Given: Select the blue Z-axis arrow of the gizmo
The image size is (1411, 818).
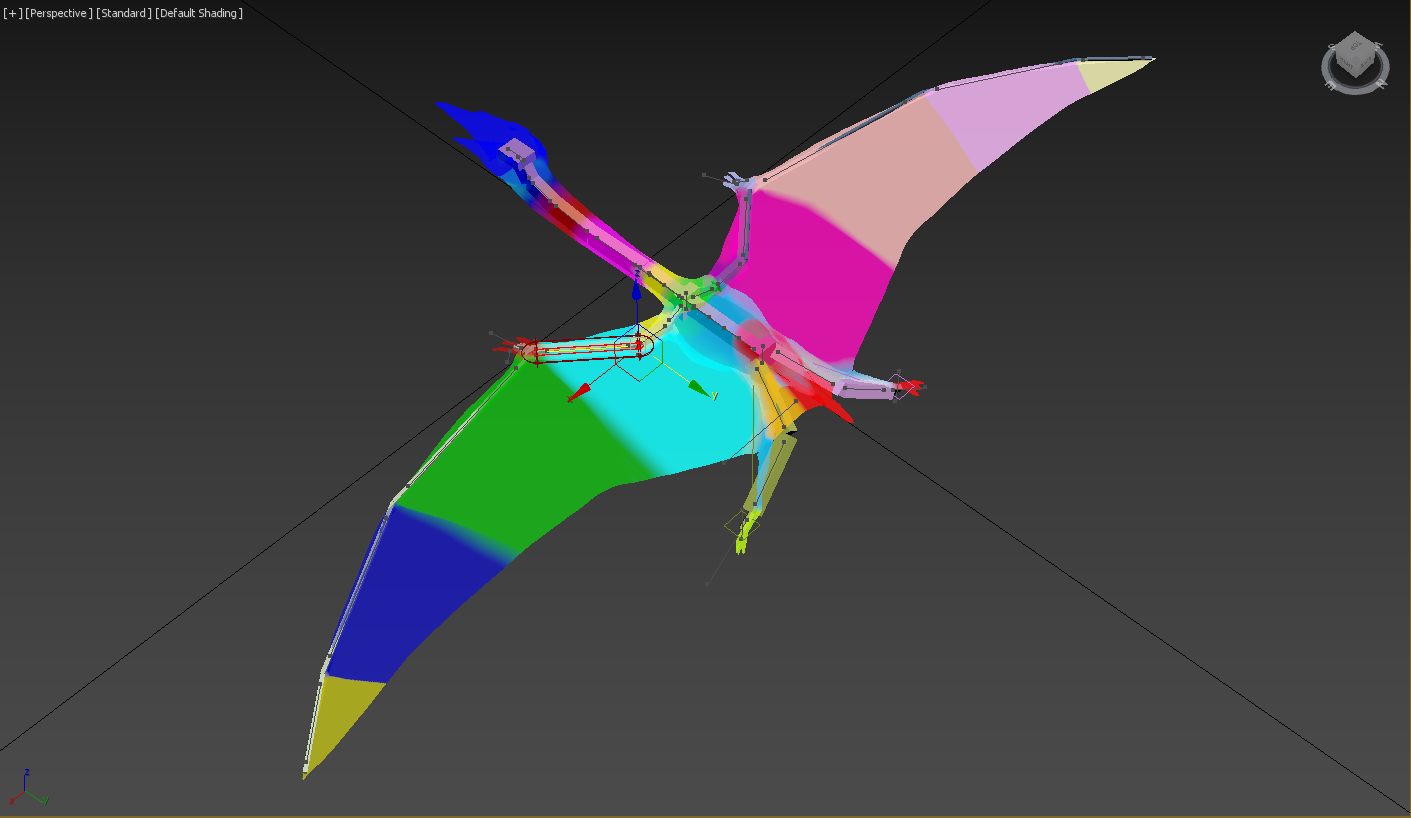Looking at the screenshot, I should [x=637, y=292].
